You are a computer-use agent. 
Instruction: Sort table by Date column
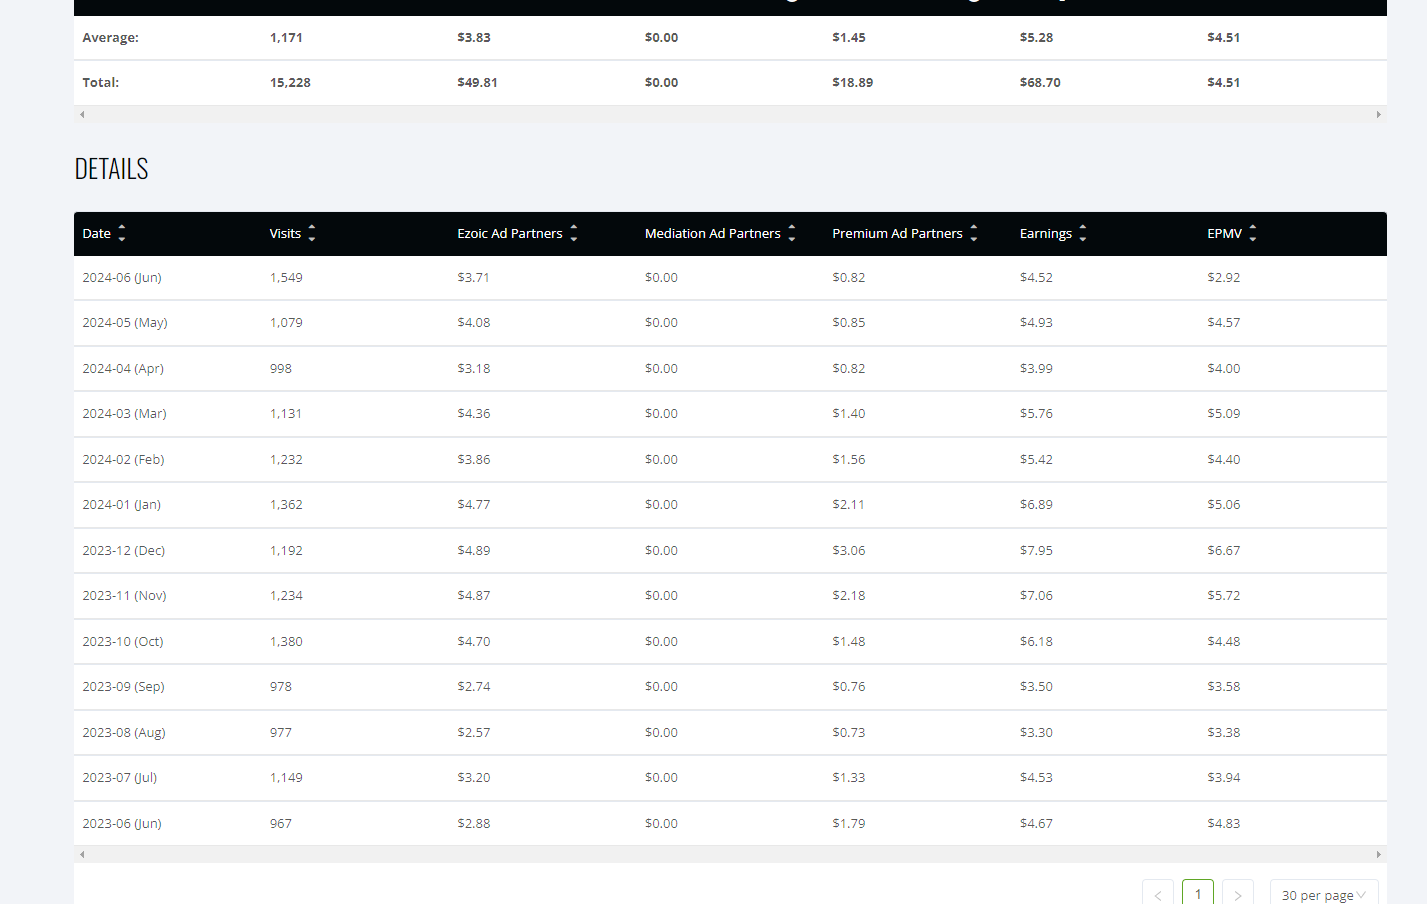click(122, 234)
